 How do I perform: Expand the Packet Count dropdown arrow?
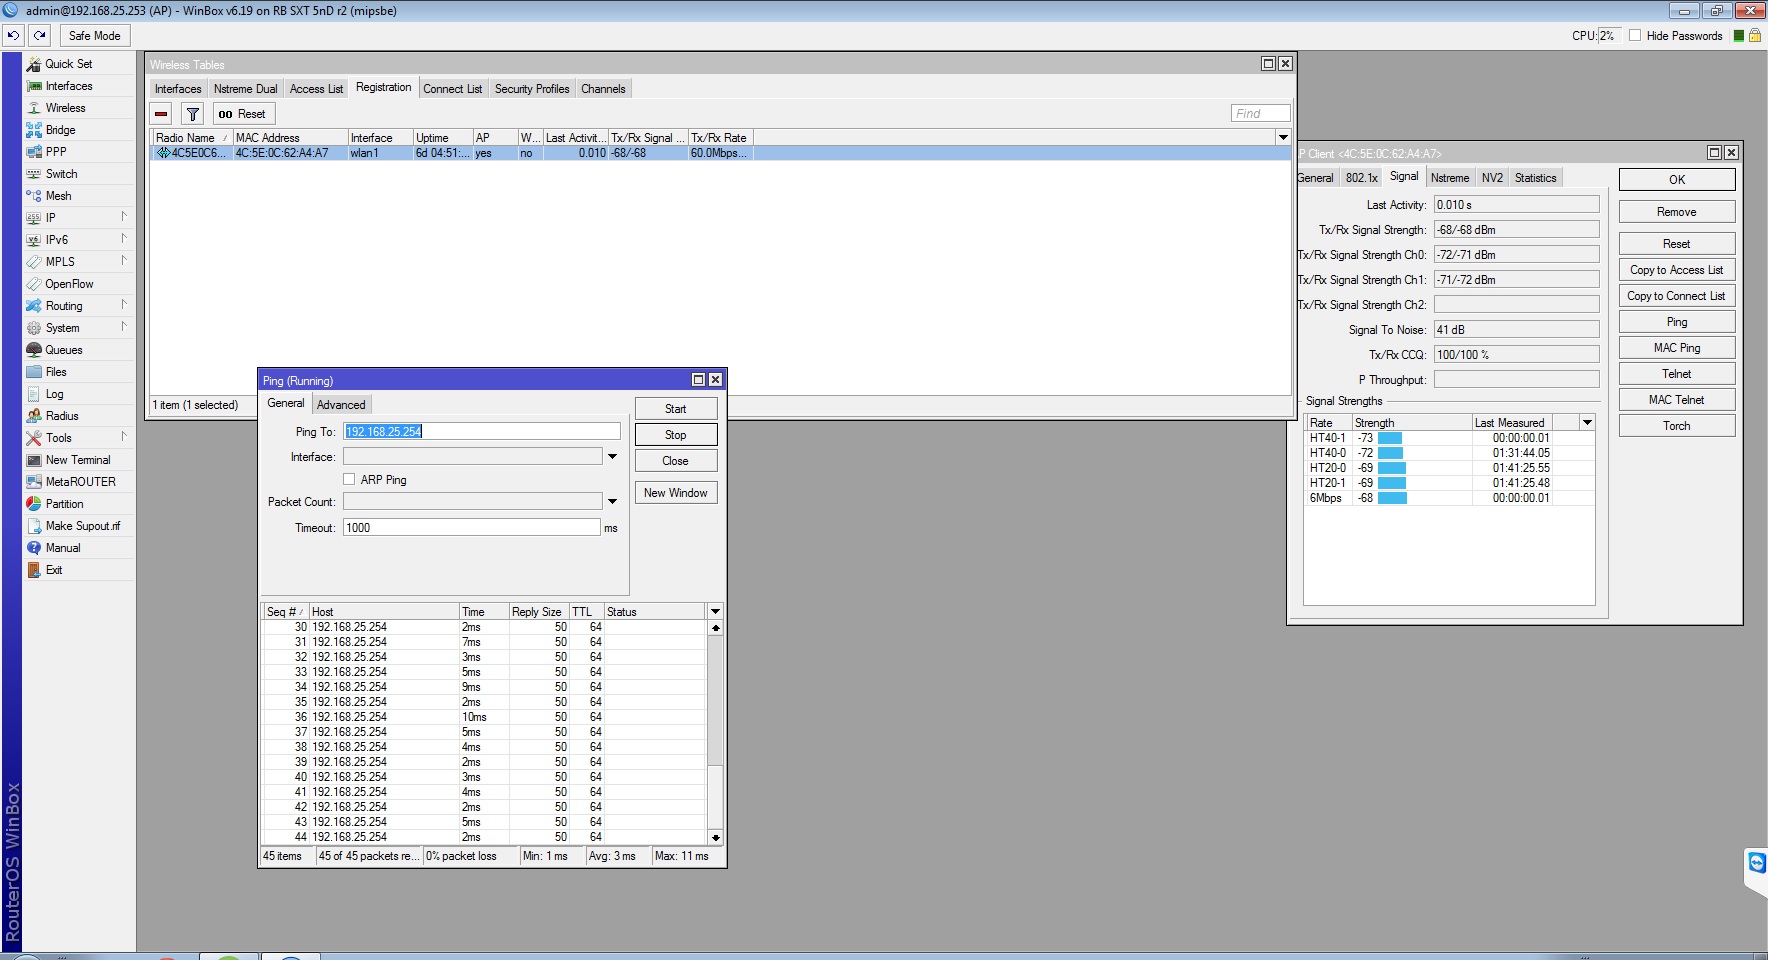pyautogui.click(x=612, y=502)
